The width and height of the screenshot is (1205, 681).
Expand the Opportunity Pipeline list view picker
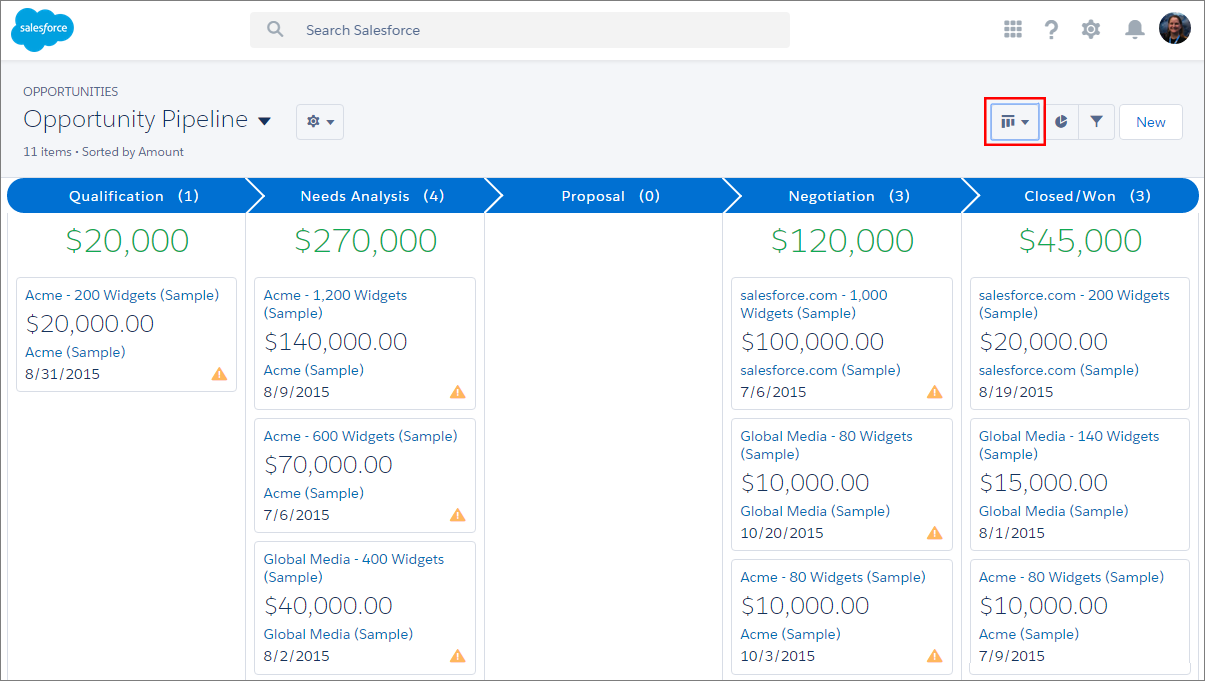264,121
